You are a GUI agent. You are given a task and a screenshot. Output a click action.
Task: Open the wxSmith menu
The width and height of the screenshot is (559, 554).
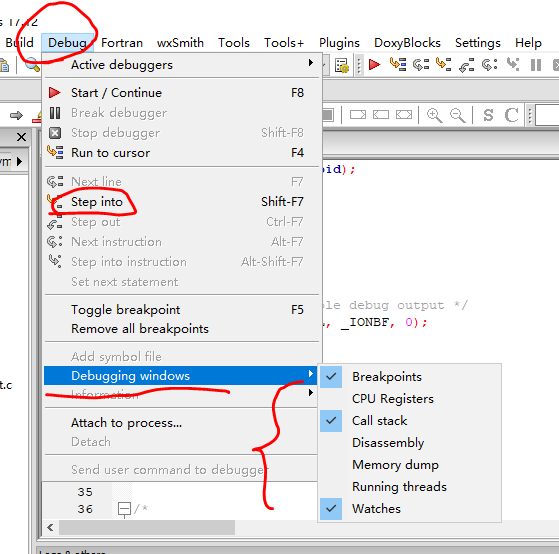(180, 43)
